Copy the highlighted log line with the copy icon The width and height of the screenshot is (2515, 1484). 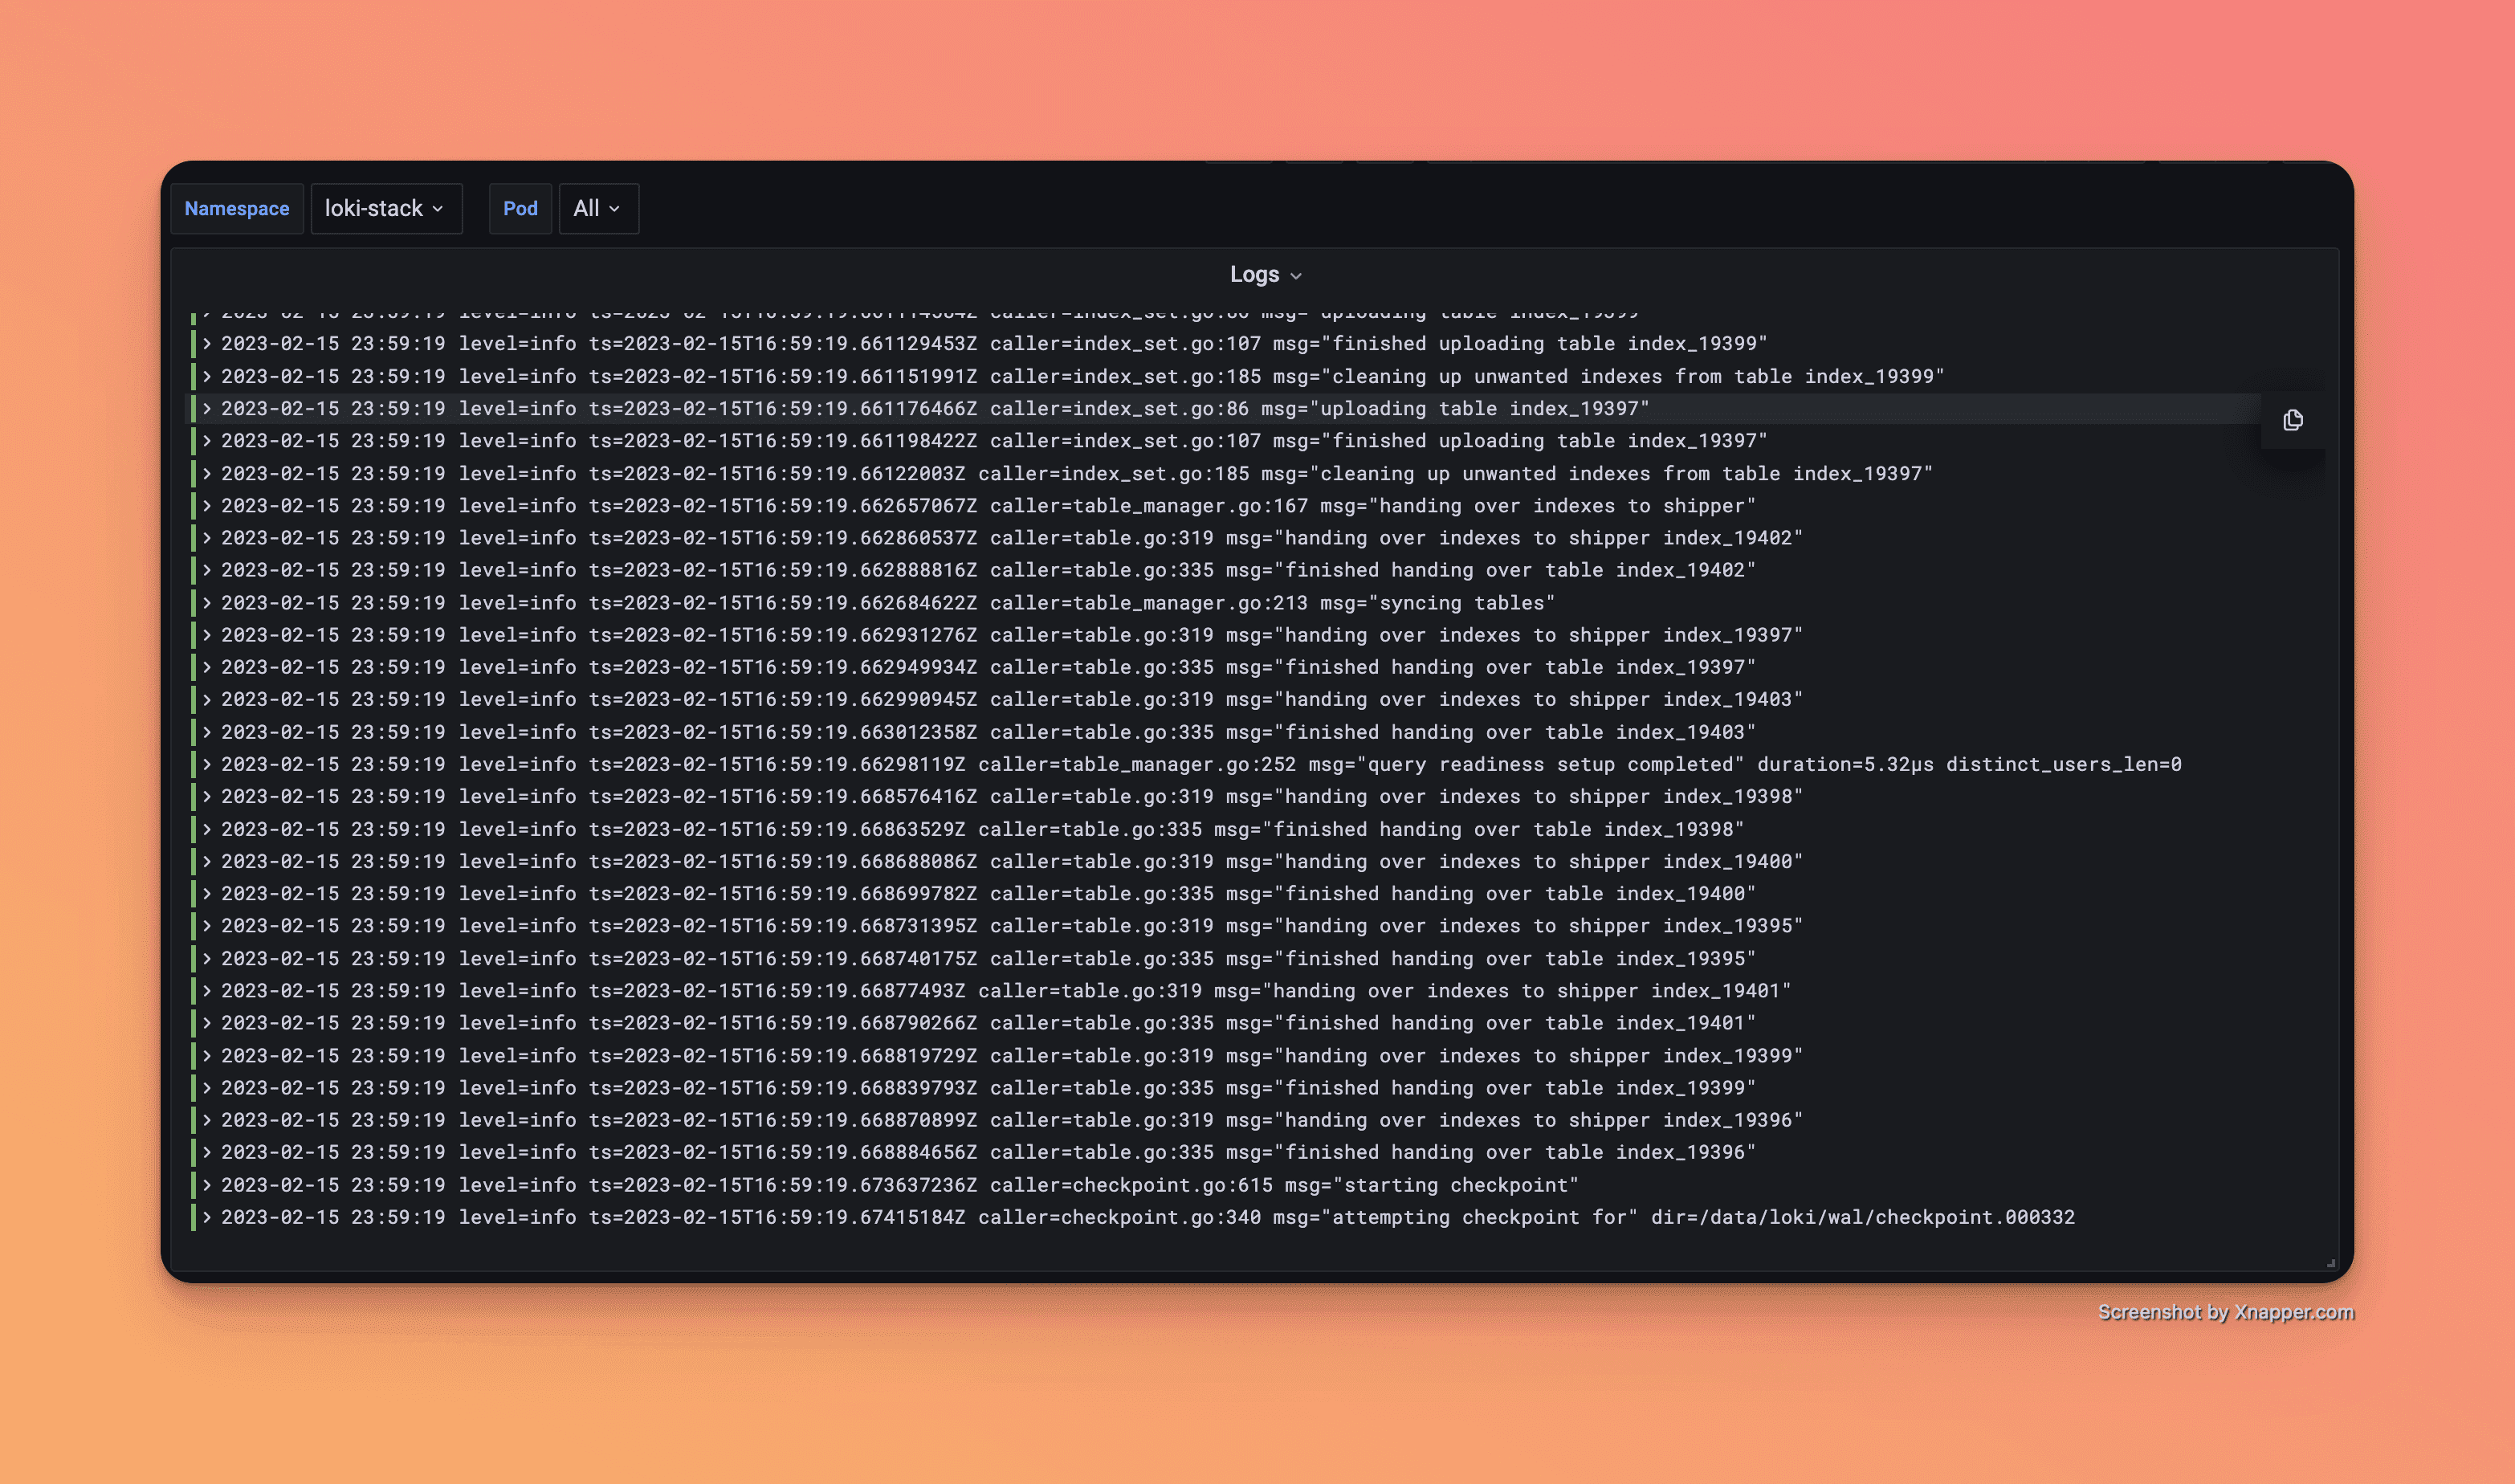click(2292, 420)
